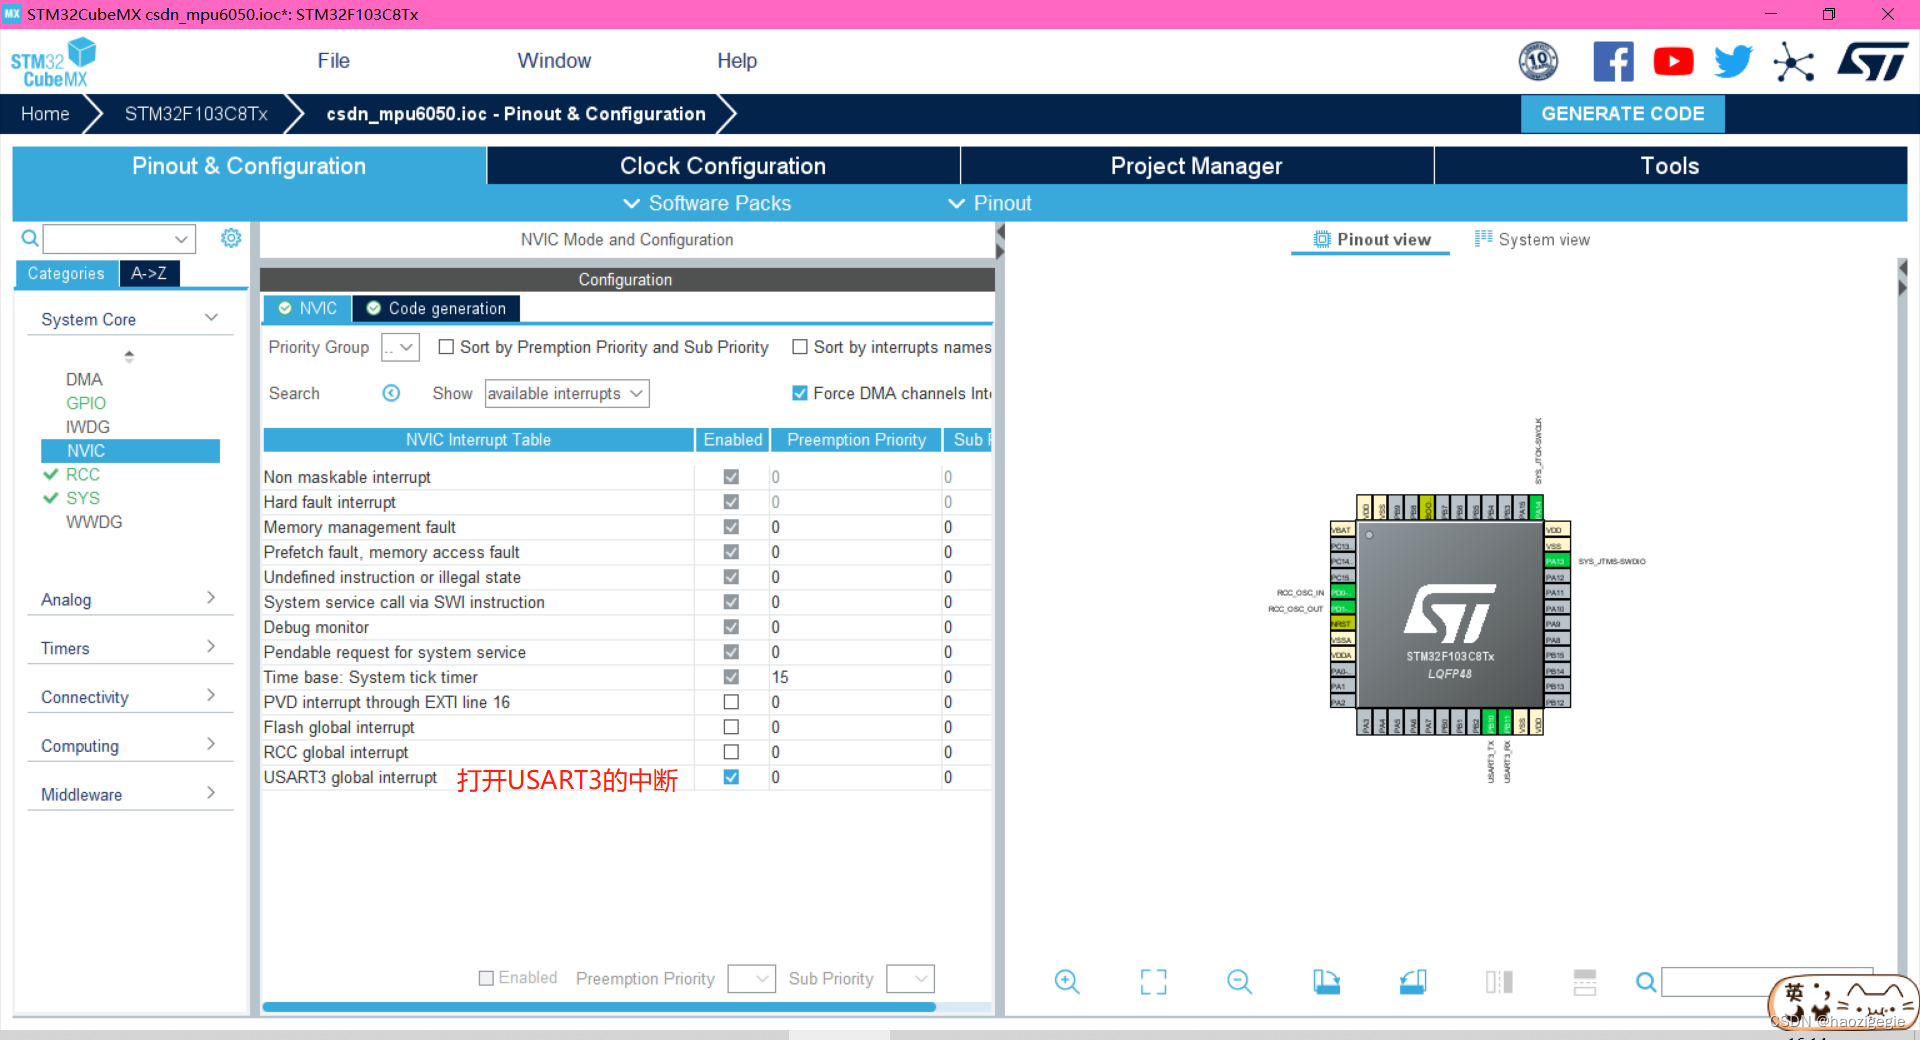Open the ST logo link
Viewport: 1920px width, 1040px height.
coord(1872,62)
